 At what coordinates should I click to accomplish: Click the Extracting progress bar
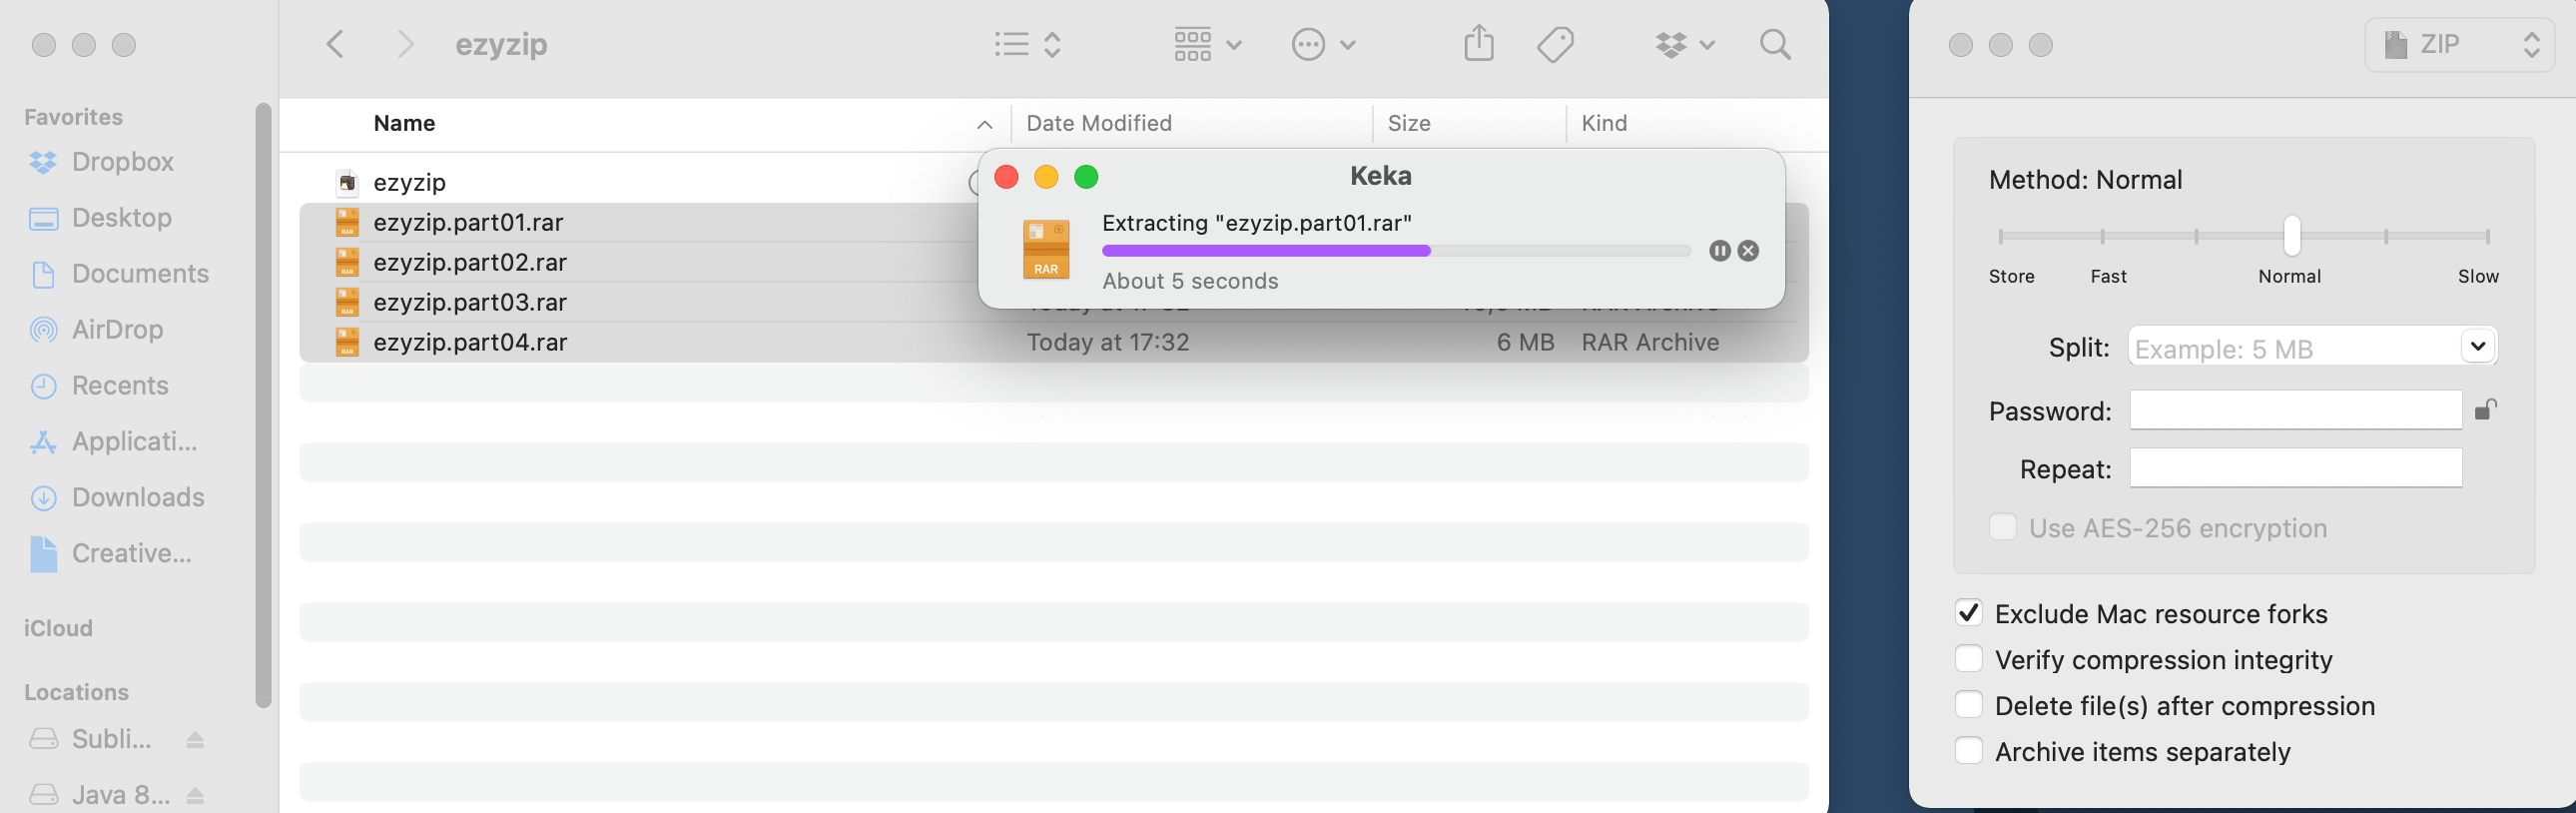[x=1396, y=251]
